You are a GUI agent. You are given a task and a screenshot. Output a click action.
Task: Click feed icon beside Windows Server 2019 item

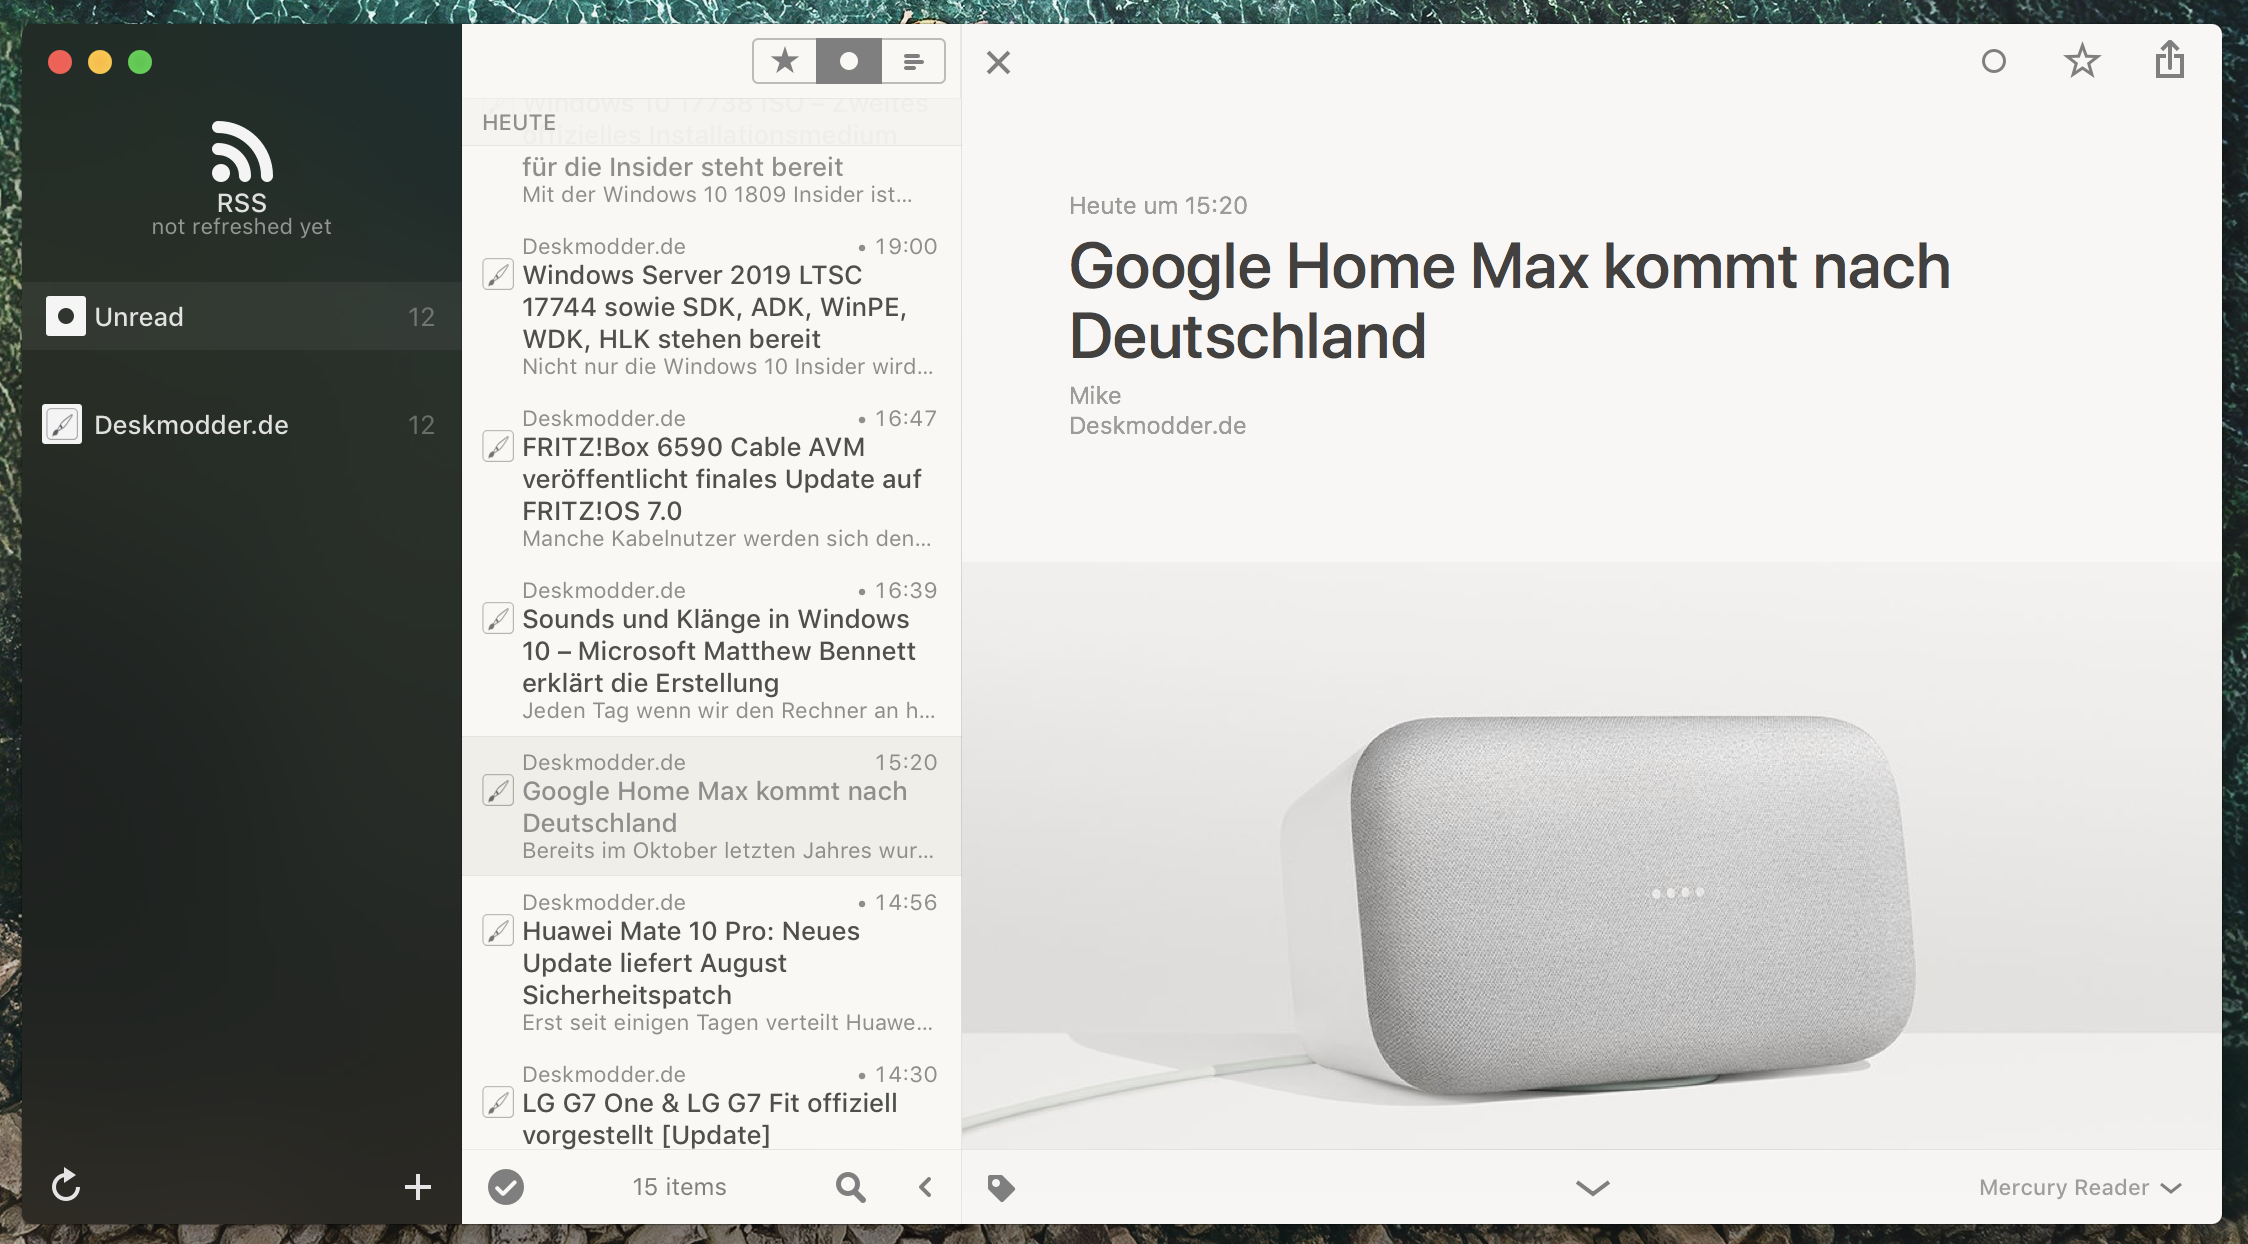click(x=498, y=274)
